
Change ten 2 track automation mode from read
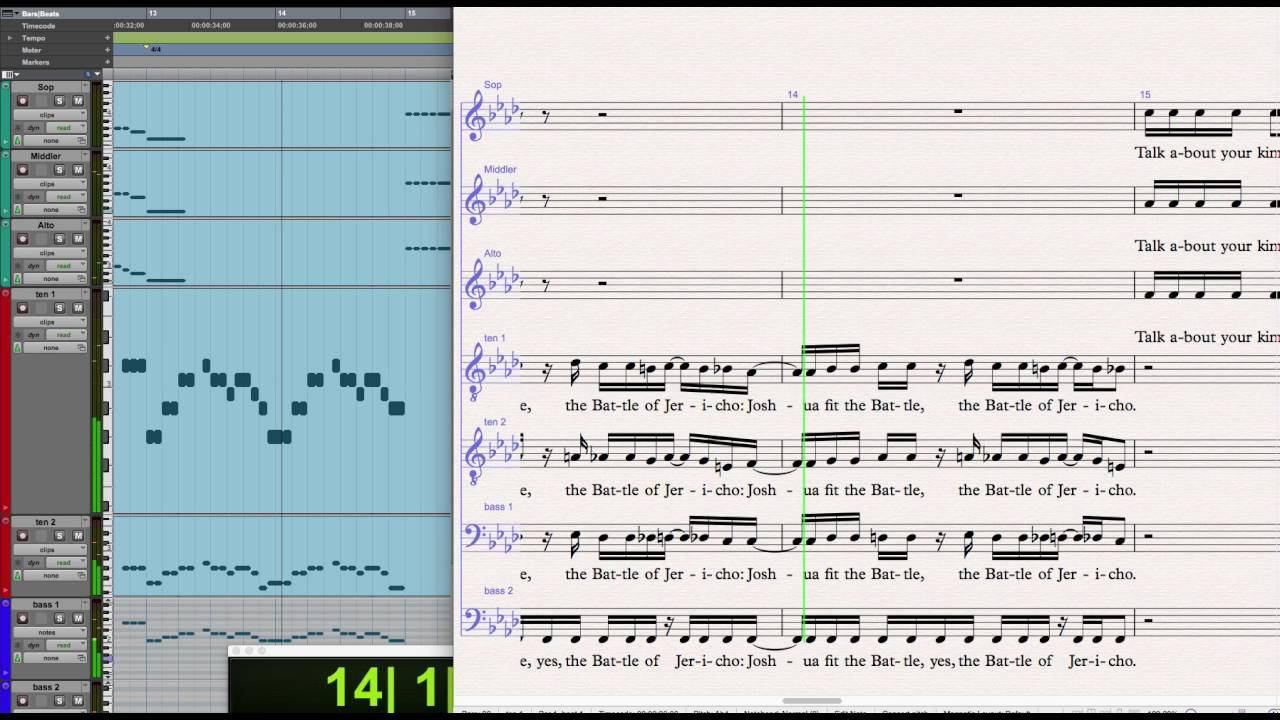coord(68,563)
